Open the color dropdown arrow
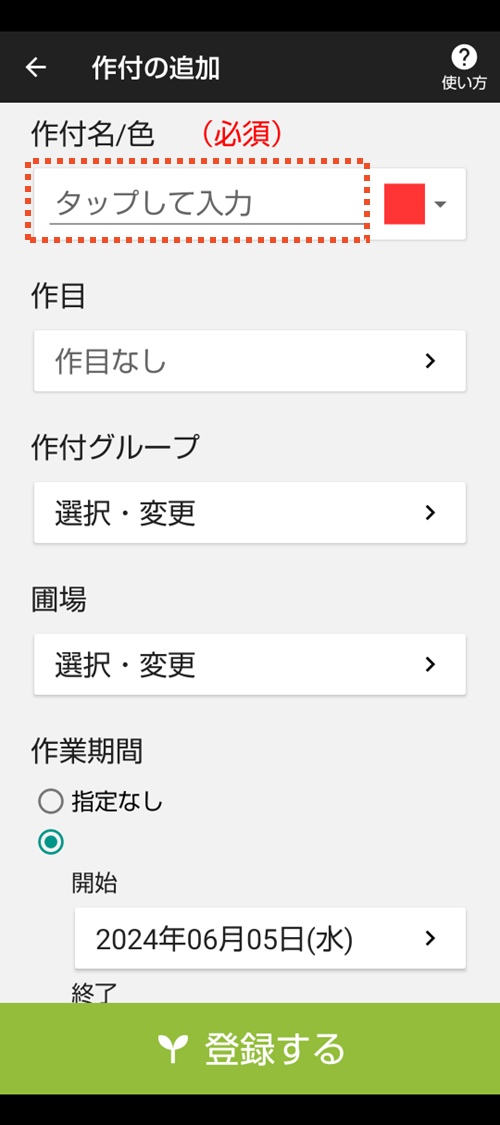The image size is (500, 1125). pyautogui.click(x=440, y=204)
